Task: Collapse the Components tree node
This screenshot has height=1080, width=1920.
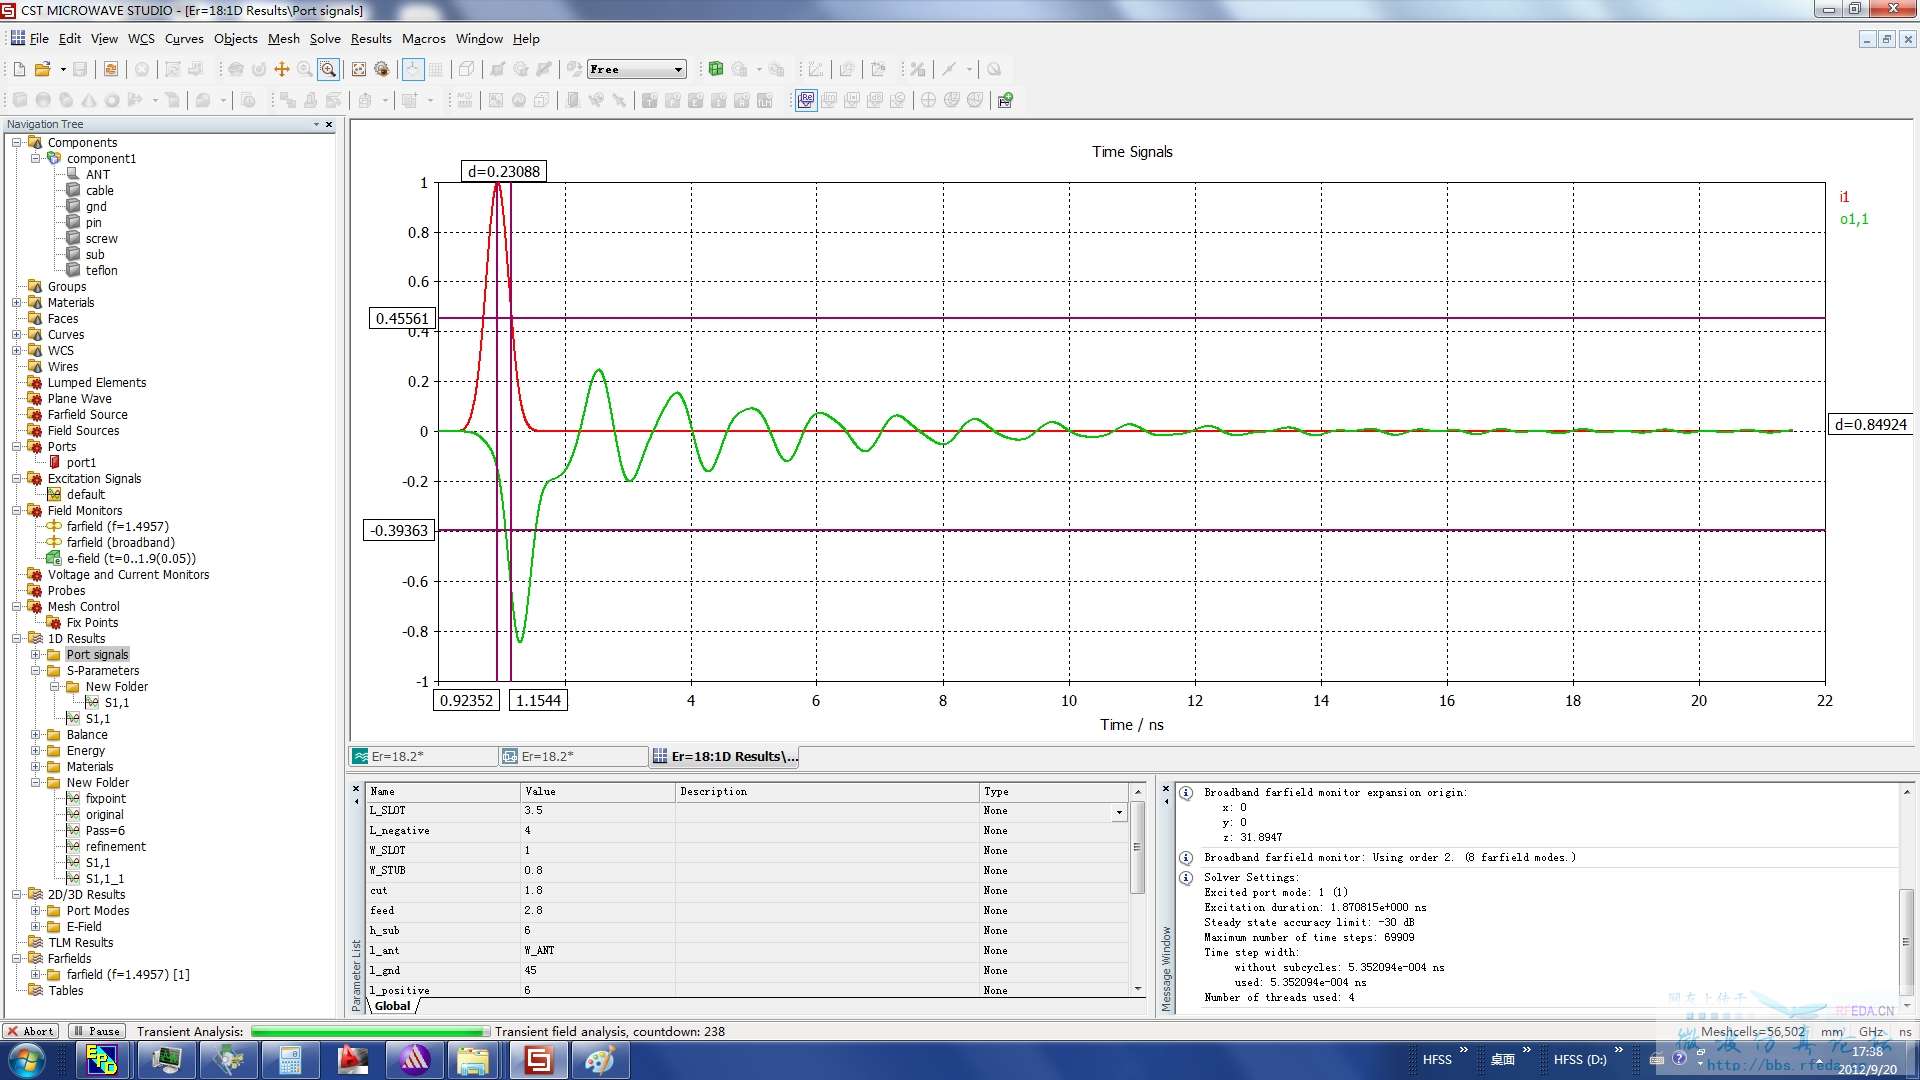Action: point(17,143)
